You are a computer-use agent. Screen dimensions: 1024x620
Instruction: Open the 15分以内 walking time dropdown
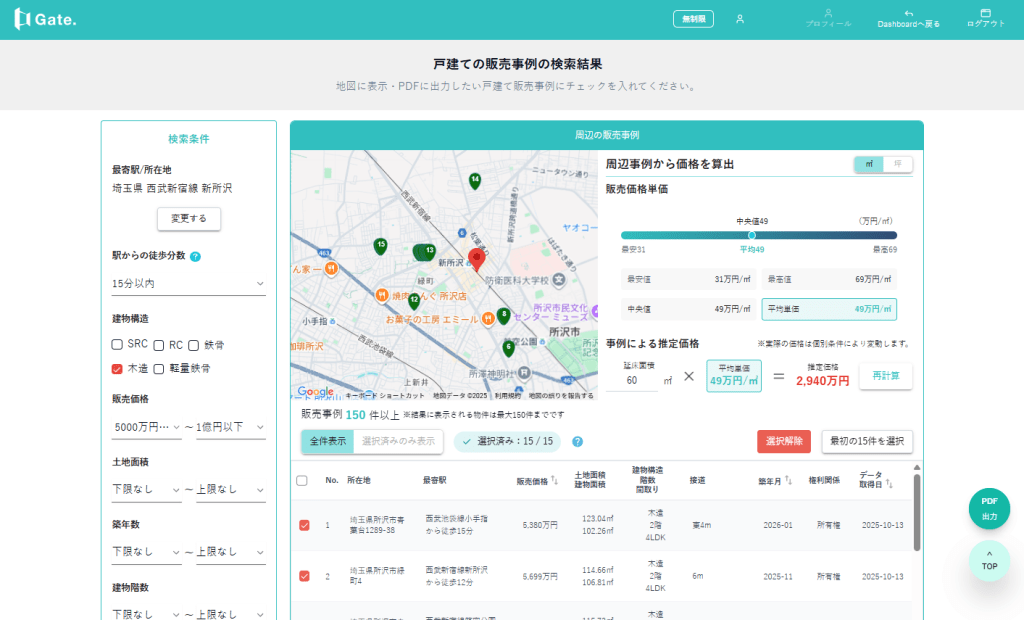coord(188,284)
